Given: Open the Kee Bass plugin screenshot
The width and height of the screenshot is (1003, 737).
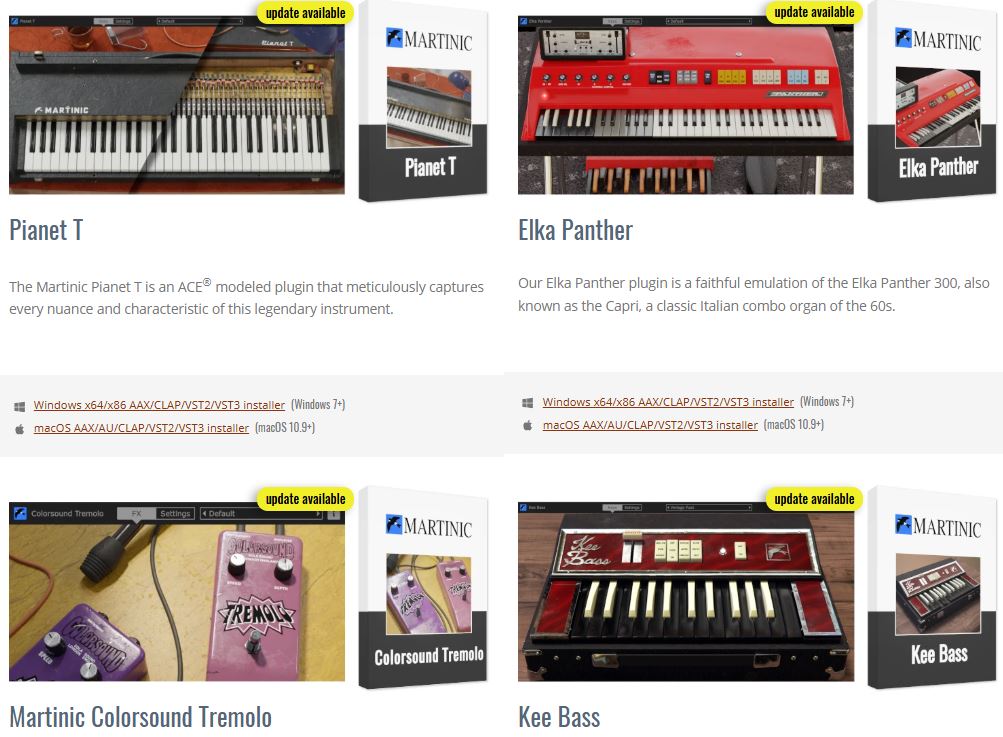Looking at the screenshot, I should click(686, 592).
